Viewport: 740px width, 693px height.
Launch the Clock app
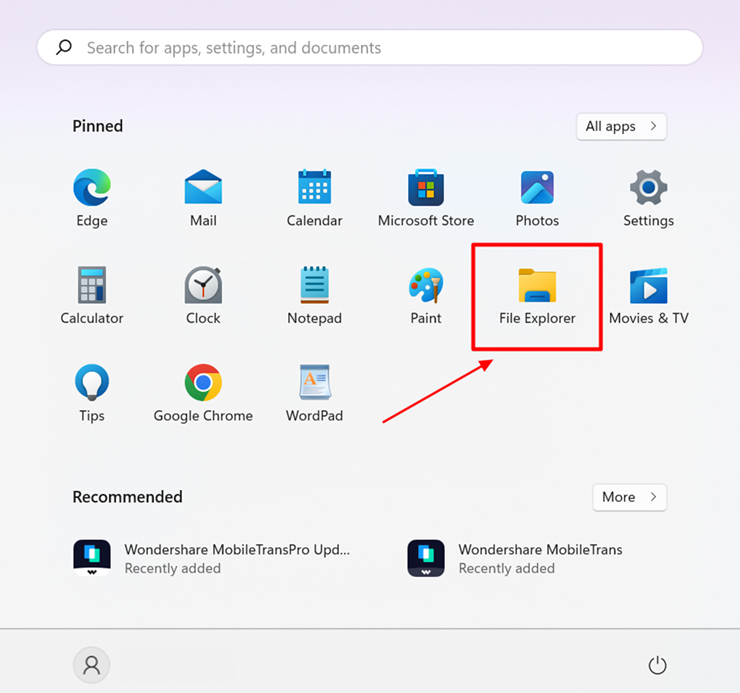203,296
